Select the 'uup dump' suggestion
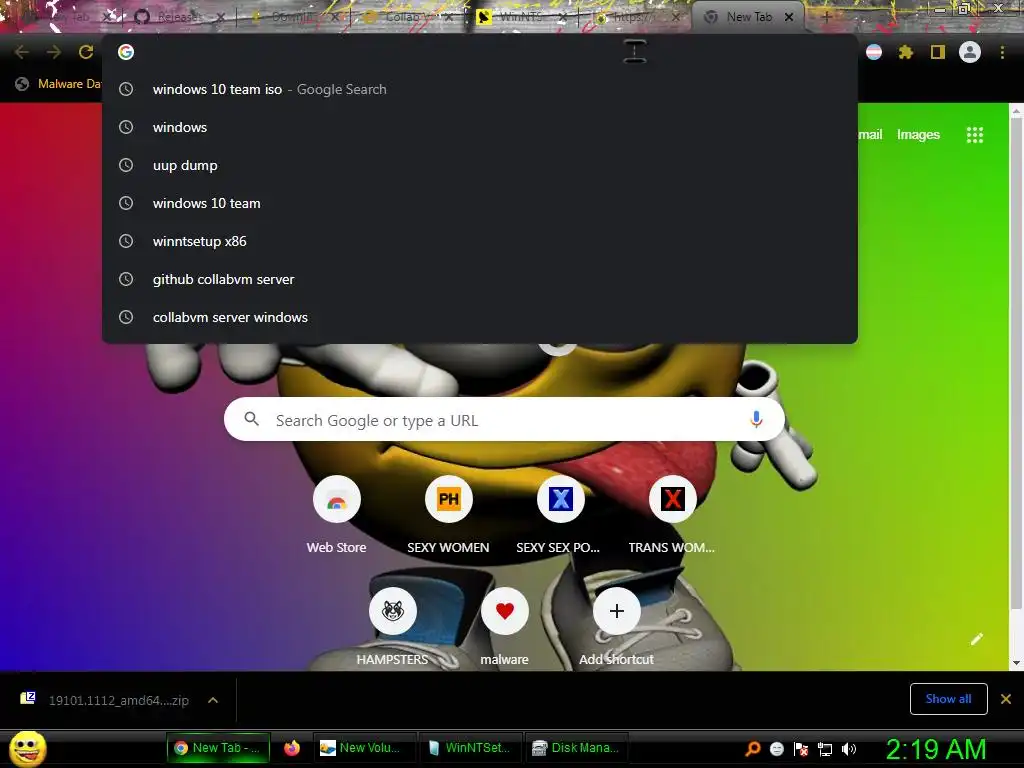The height and width of the screenshot is (768, 1024). click(480, 165)
